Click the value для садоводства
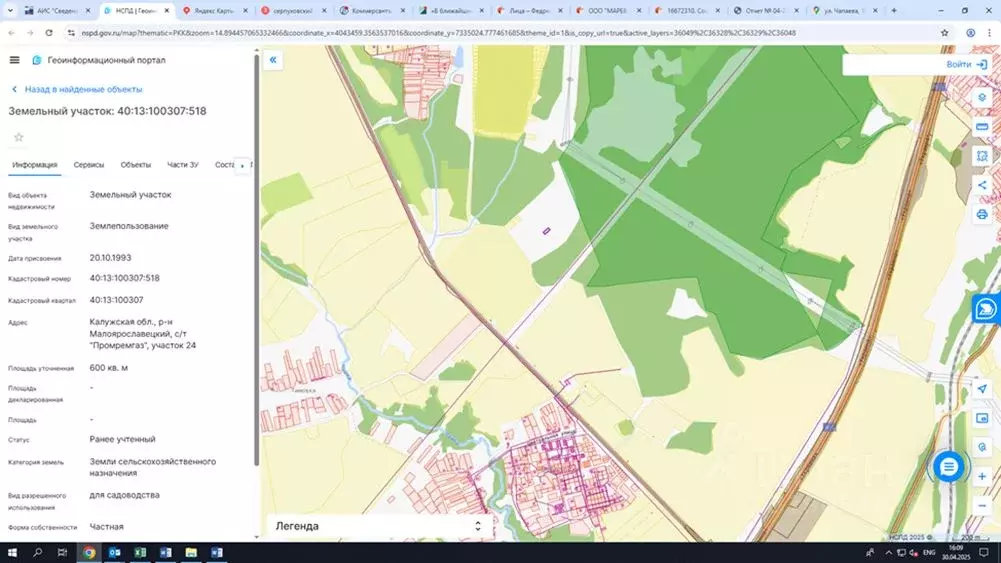 [124, 495]
